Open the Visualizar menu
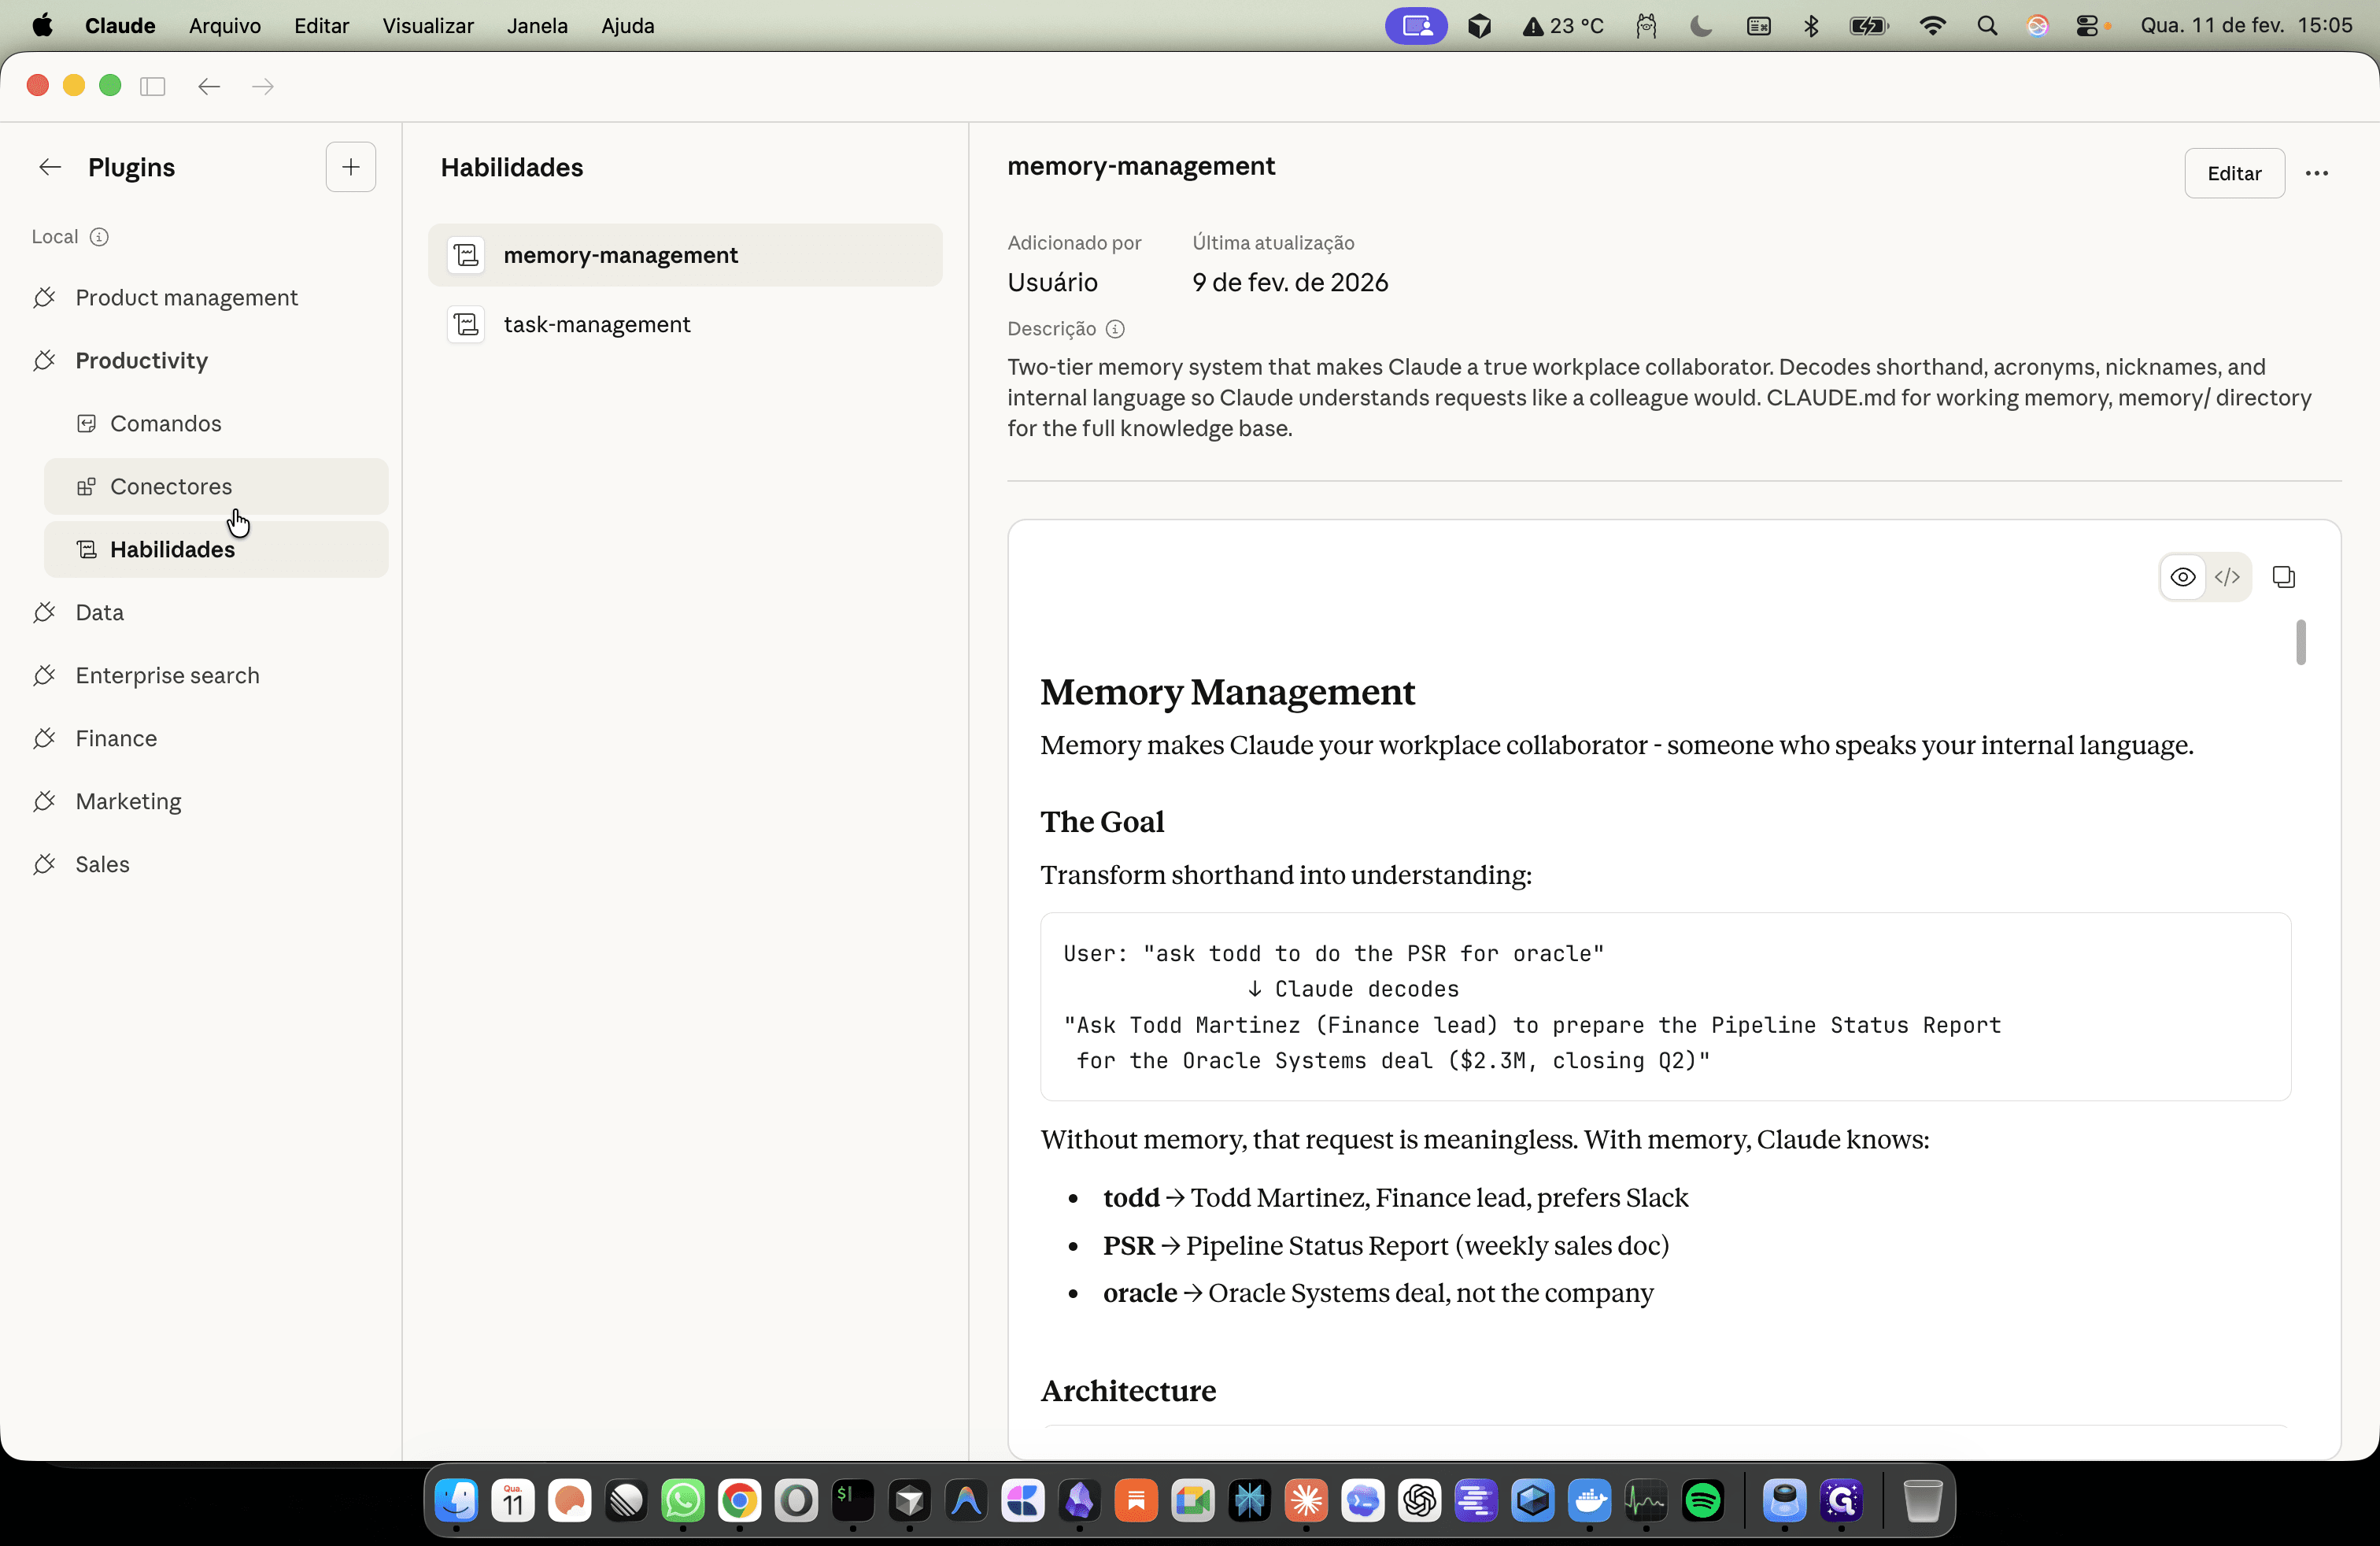Screen dimensions: 2380x1546 click(428, 26)
